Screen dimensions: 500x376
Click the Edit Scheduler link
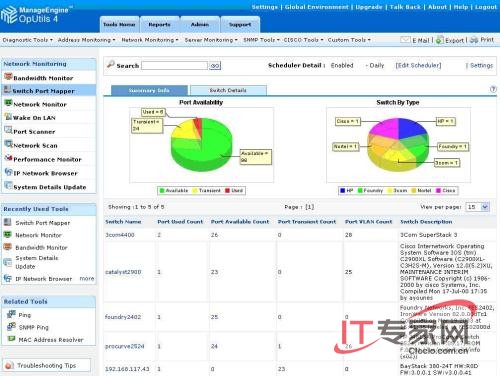tap(418, 65)
